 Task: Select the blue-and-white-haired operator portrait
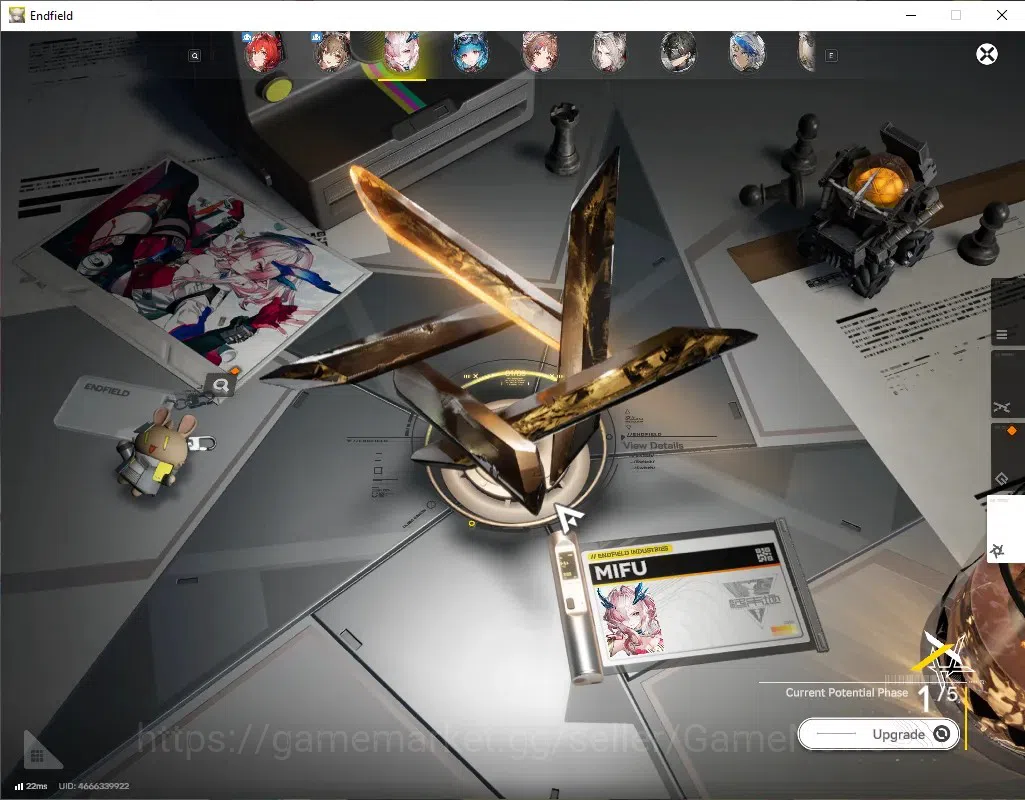coord(747,52)
